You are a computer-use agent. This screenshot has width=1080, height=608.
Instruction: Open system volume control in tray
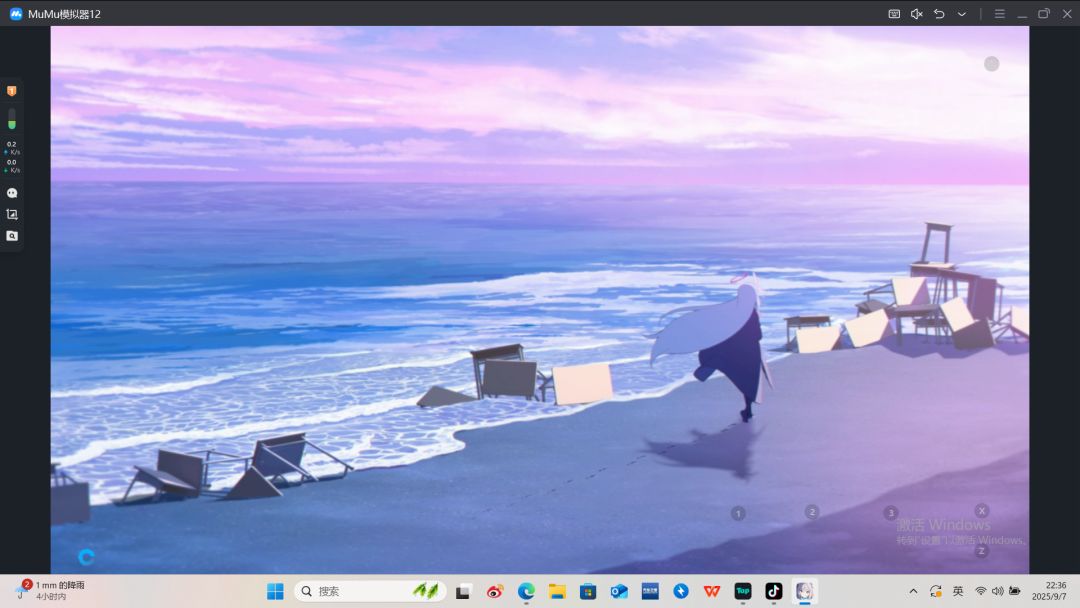(x=997, y=591)
